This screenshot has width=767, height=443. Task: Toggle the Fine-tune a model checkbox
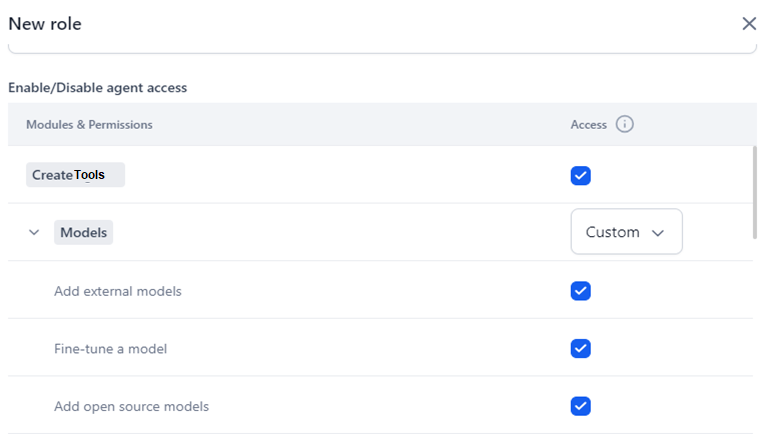580,349
